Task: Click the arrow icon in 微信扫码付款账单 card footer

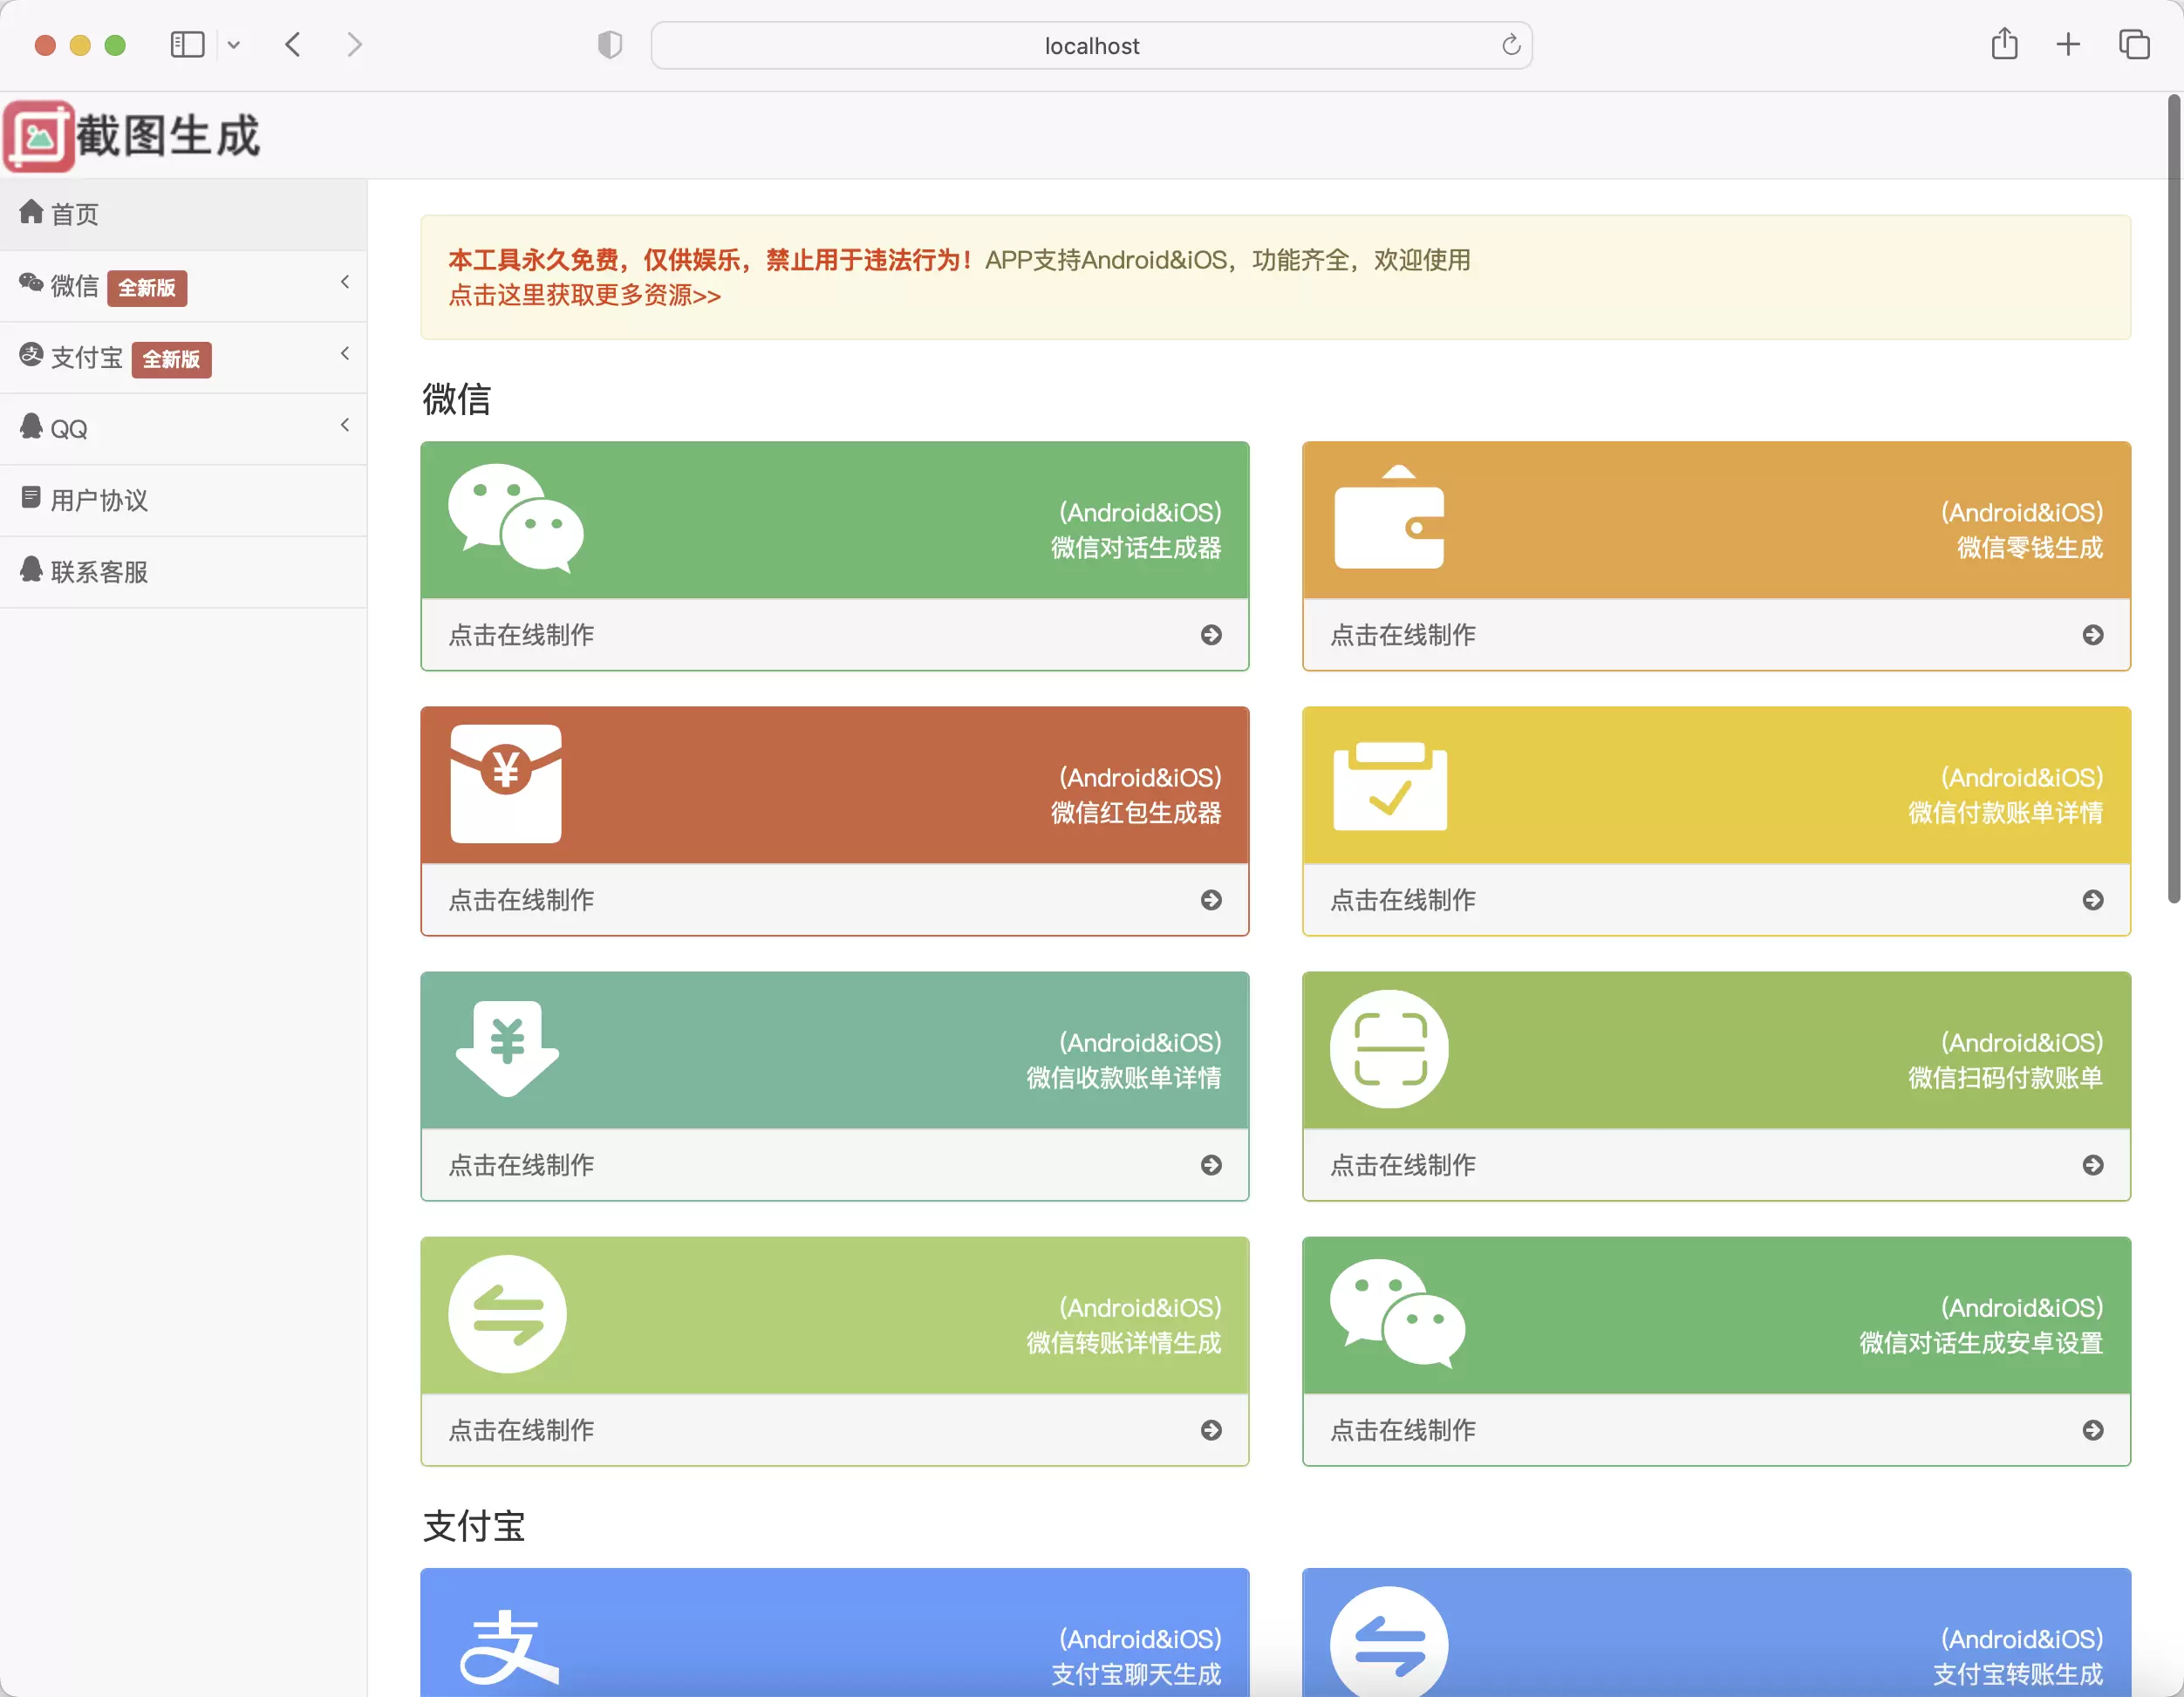Action: [2093, 1165]
